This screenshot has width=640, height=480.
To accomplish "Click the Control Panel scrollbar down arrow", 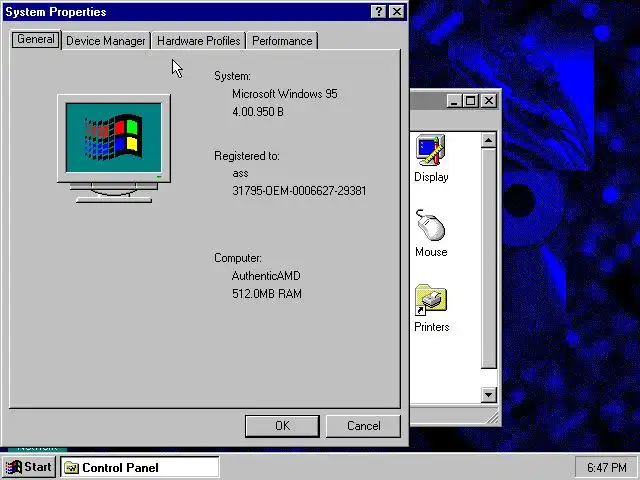I will click(x=488, y=395).
